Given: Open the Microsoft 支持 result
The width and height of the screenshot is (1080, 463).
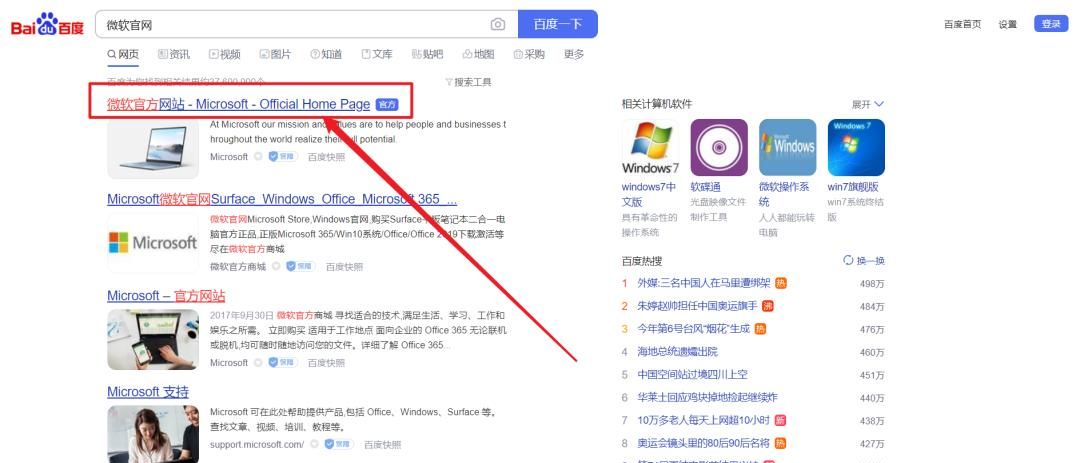Looking at the screenshot, I should (x=147, y=392).
